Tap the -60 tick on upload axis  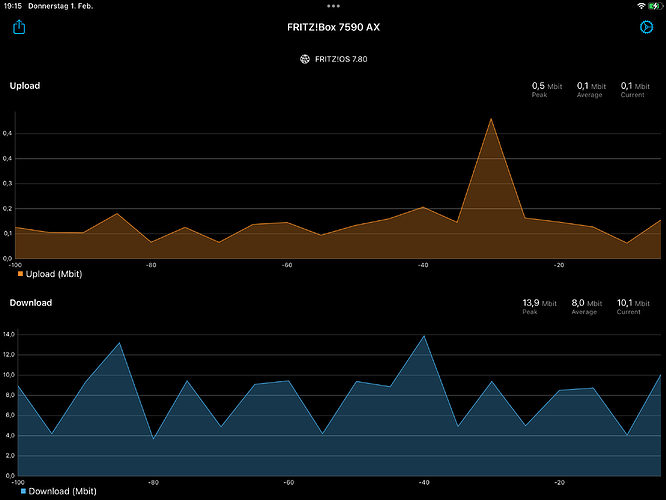click(287, 265)
